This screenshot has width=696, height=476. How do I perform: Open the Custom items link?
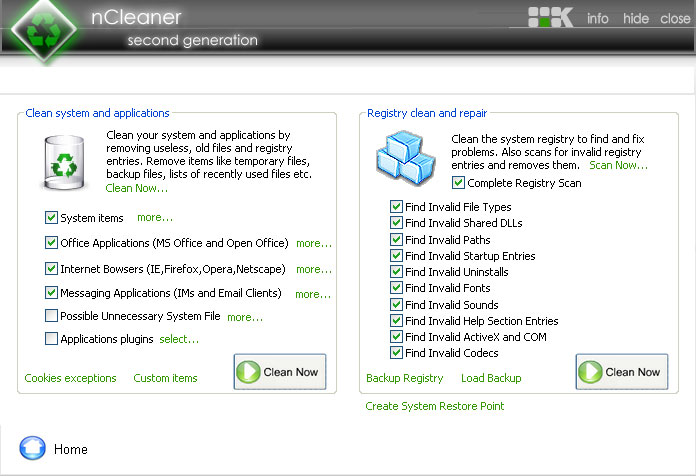pyautogui.click(x=165, y=378)
